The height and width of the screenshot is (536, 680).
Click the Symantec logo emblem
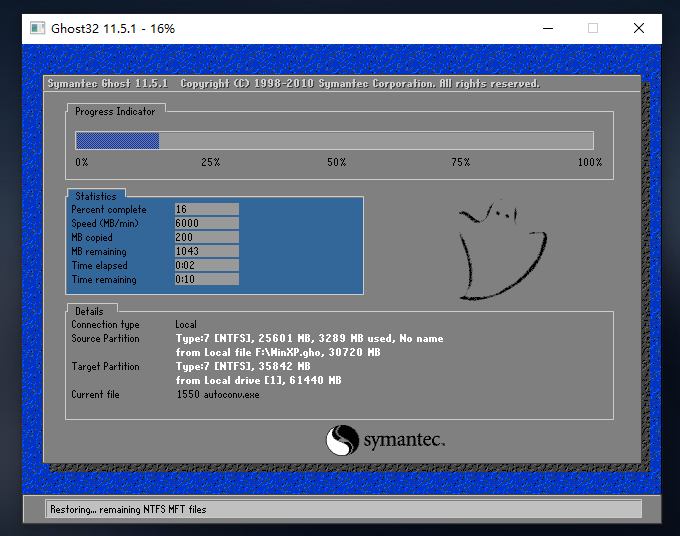click(341, 439)
